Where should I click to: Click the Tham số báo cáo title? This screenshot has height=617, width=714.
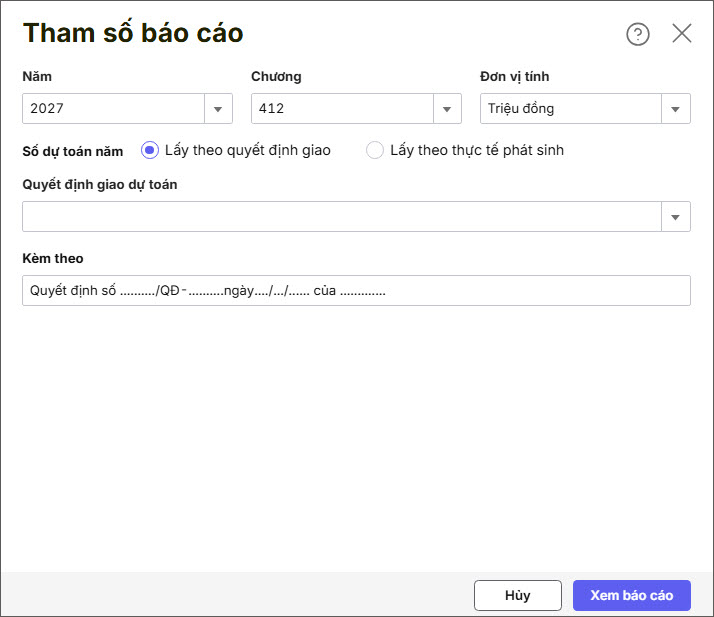133,33
